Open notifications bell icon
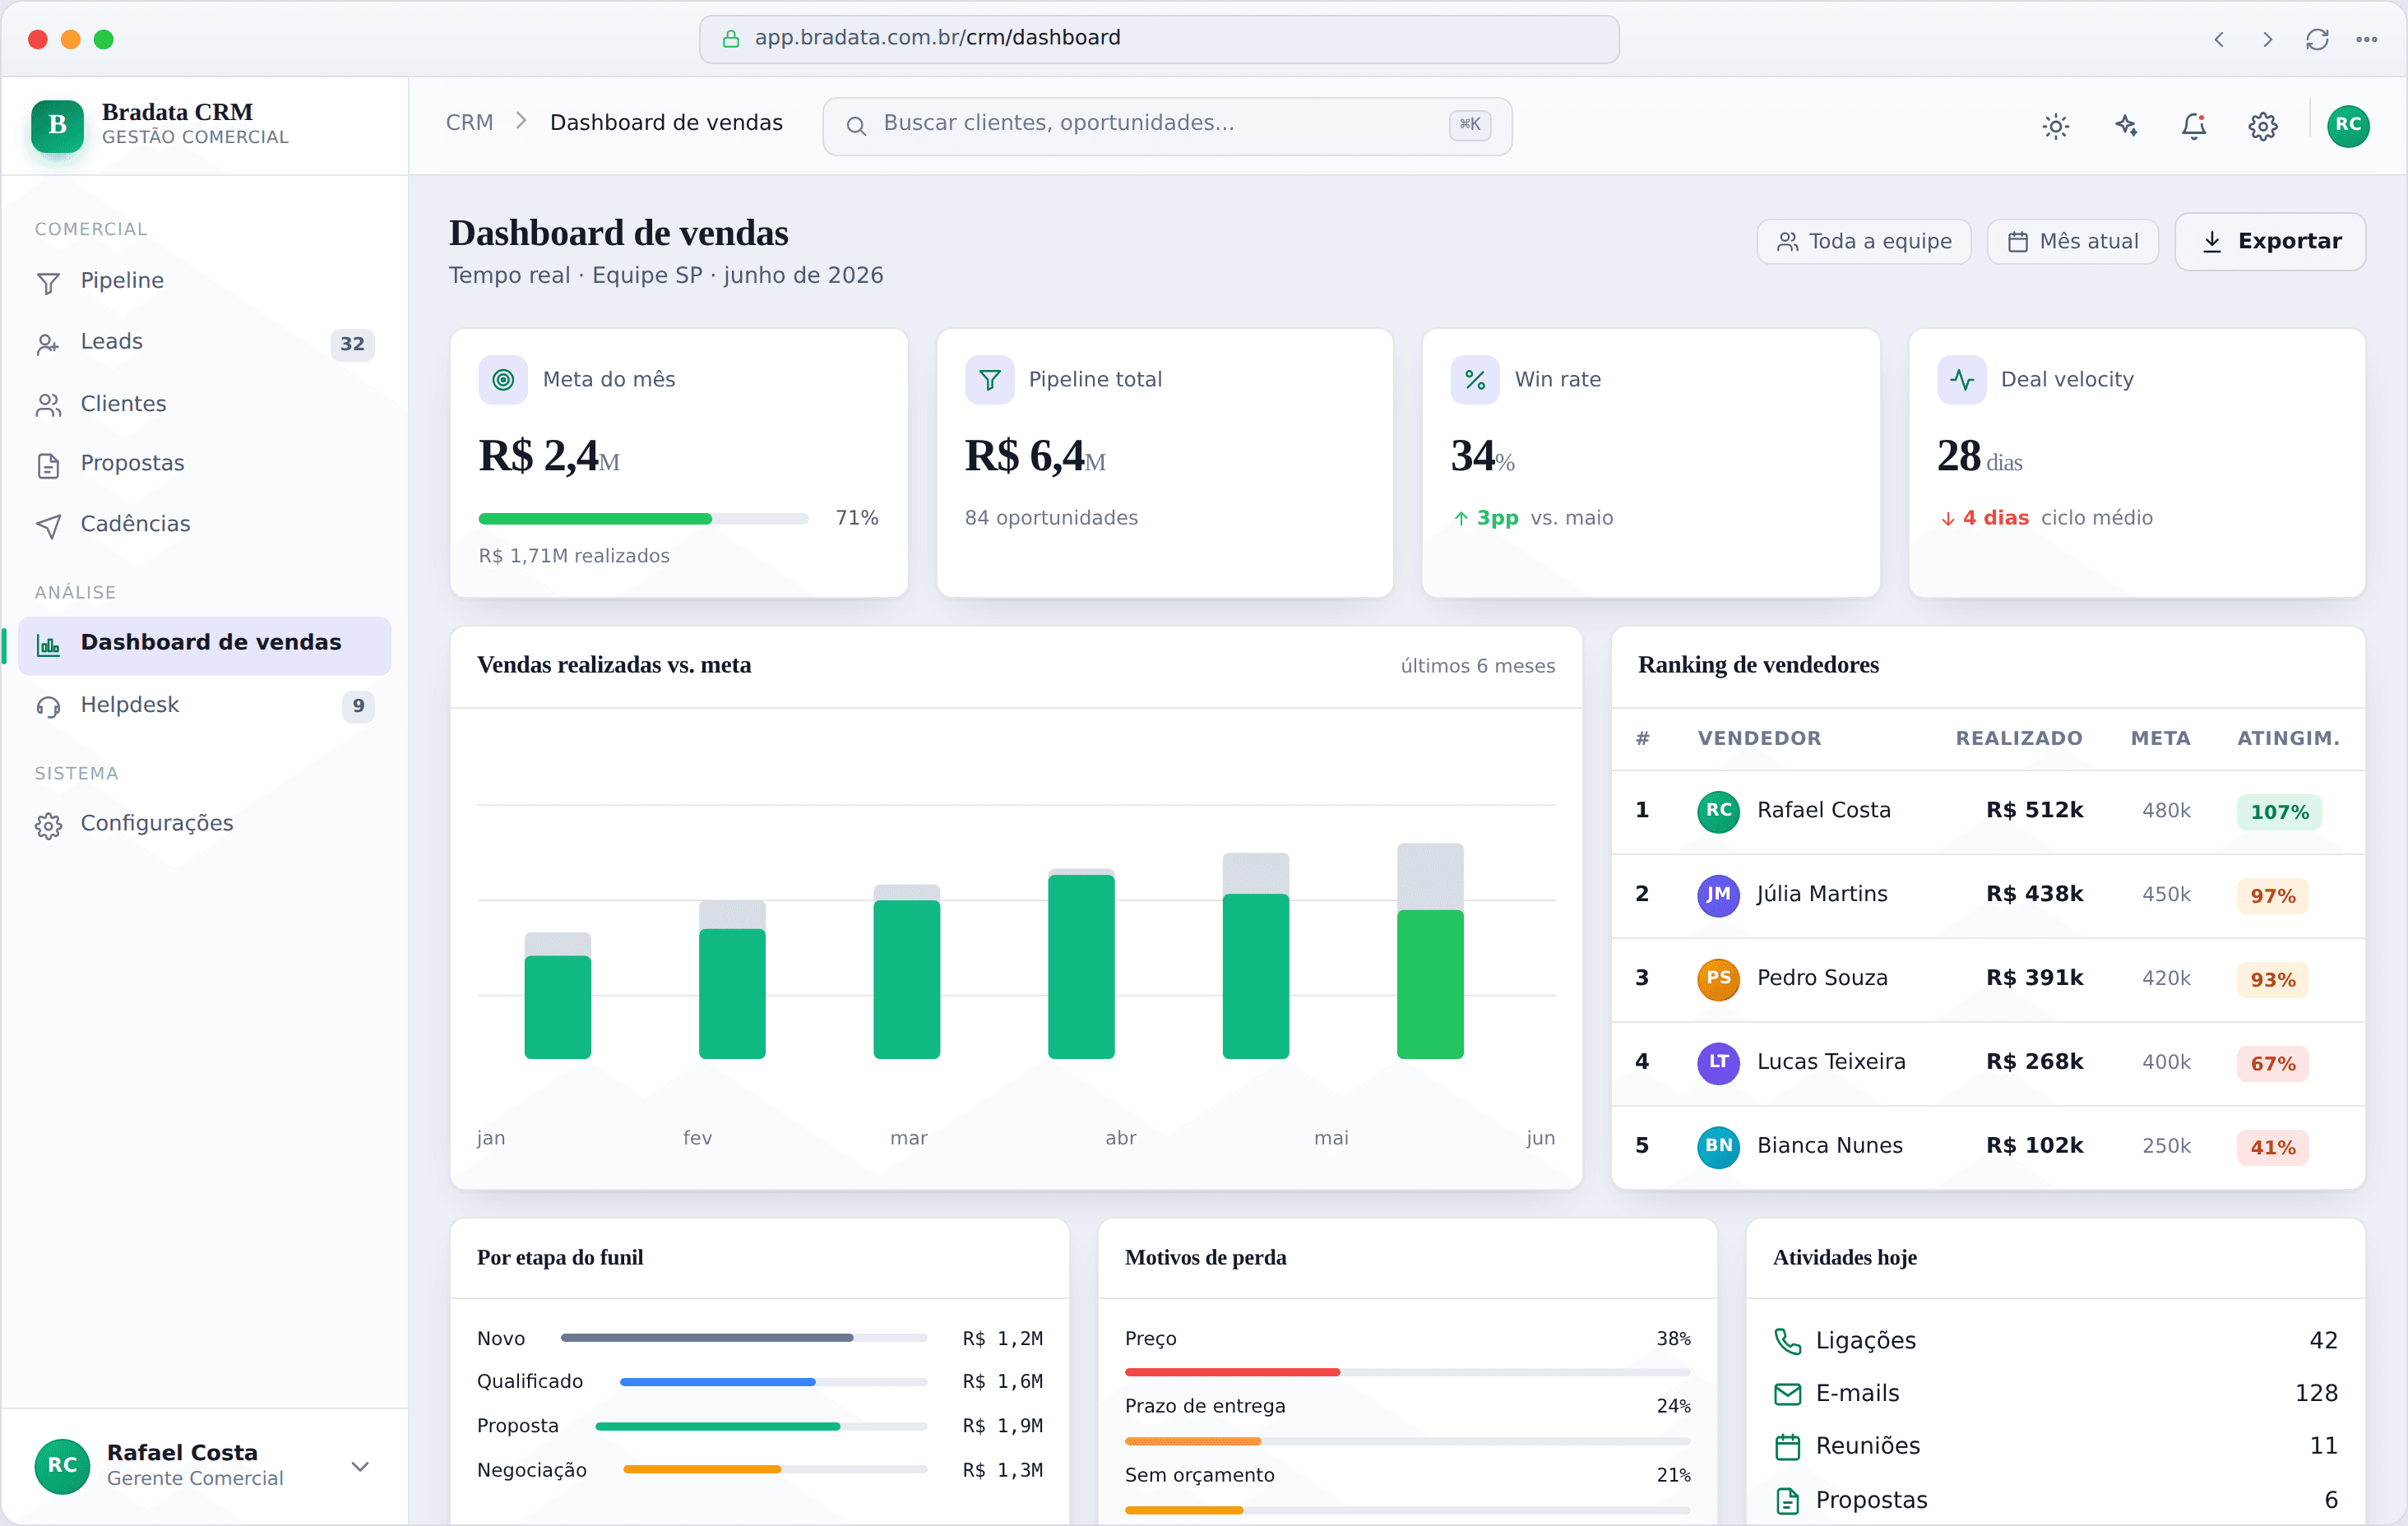The height and width of the screenshot is (1526, 2408). point(2194,125)
